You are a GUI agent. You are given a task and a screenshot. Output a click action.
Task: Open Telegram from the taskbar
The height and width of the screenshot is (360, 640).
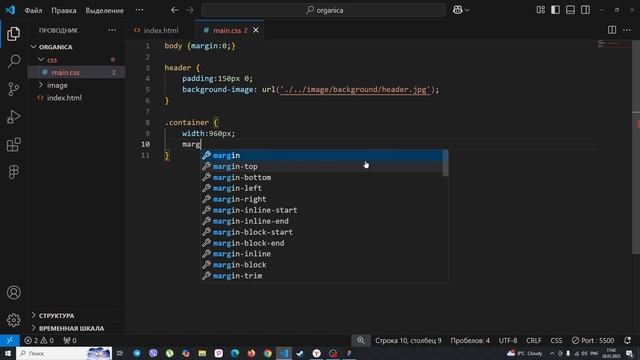click(137, 353)
